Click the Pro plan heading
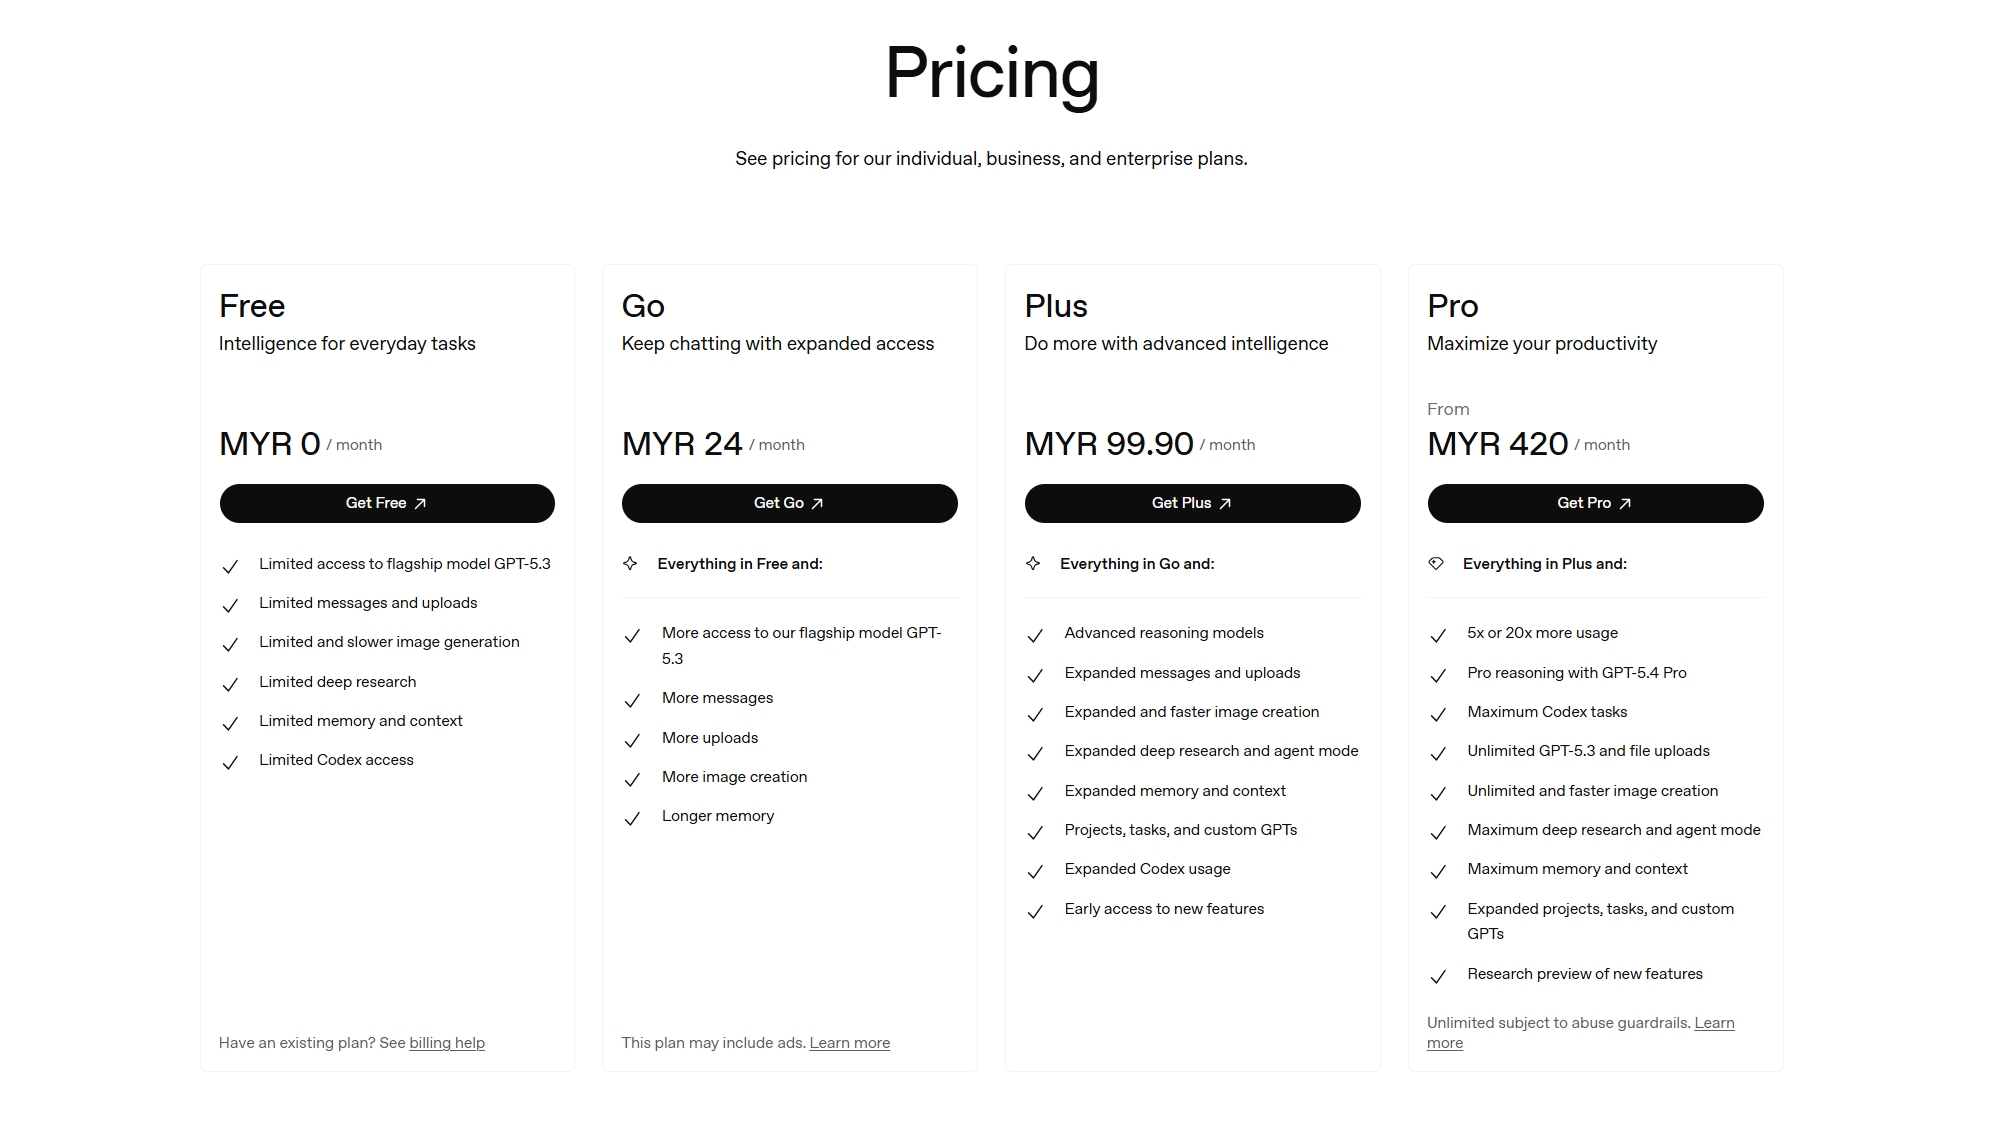2013x1129 pixels. 1452,306
